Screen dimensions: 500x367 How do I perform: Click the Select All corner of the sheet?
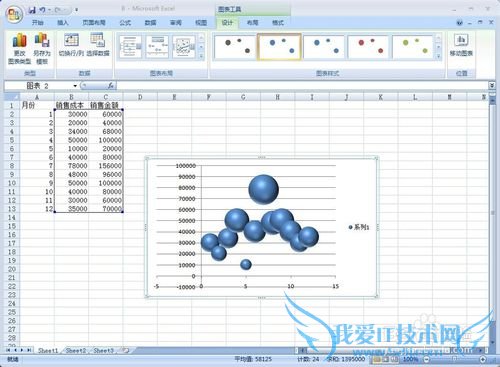(12, 97)
